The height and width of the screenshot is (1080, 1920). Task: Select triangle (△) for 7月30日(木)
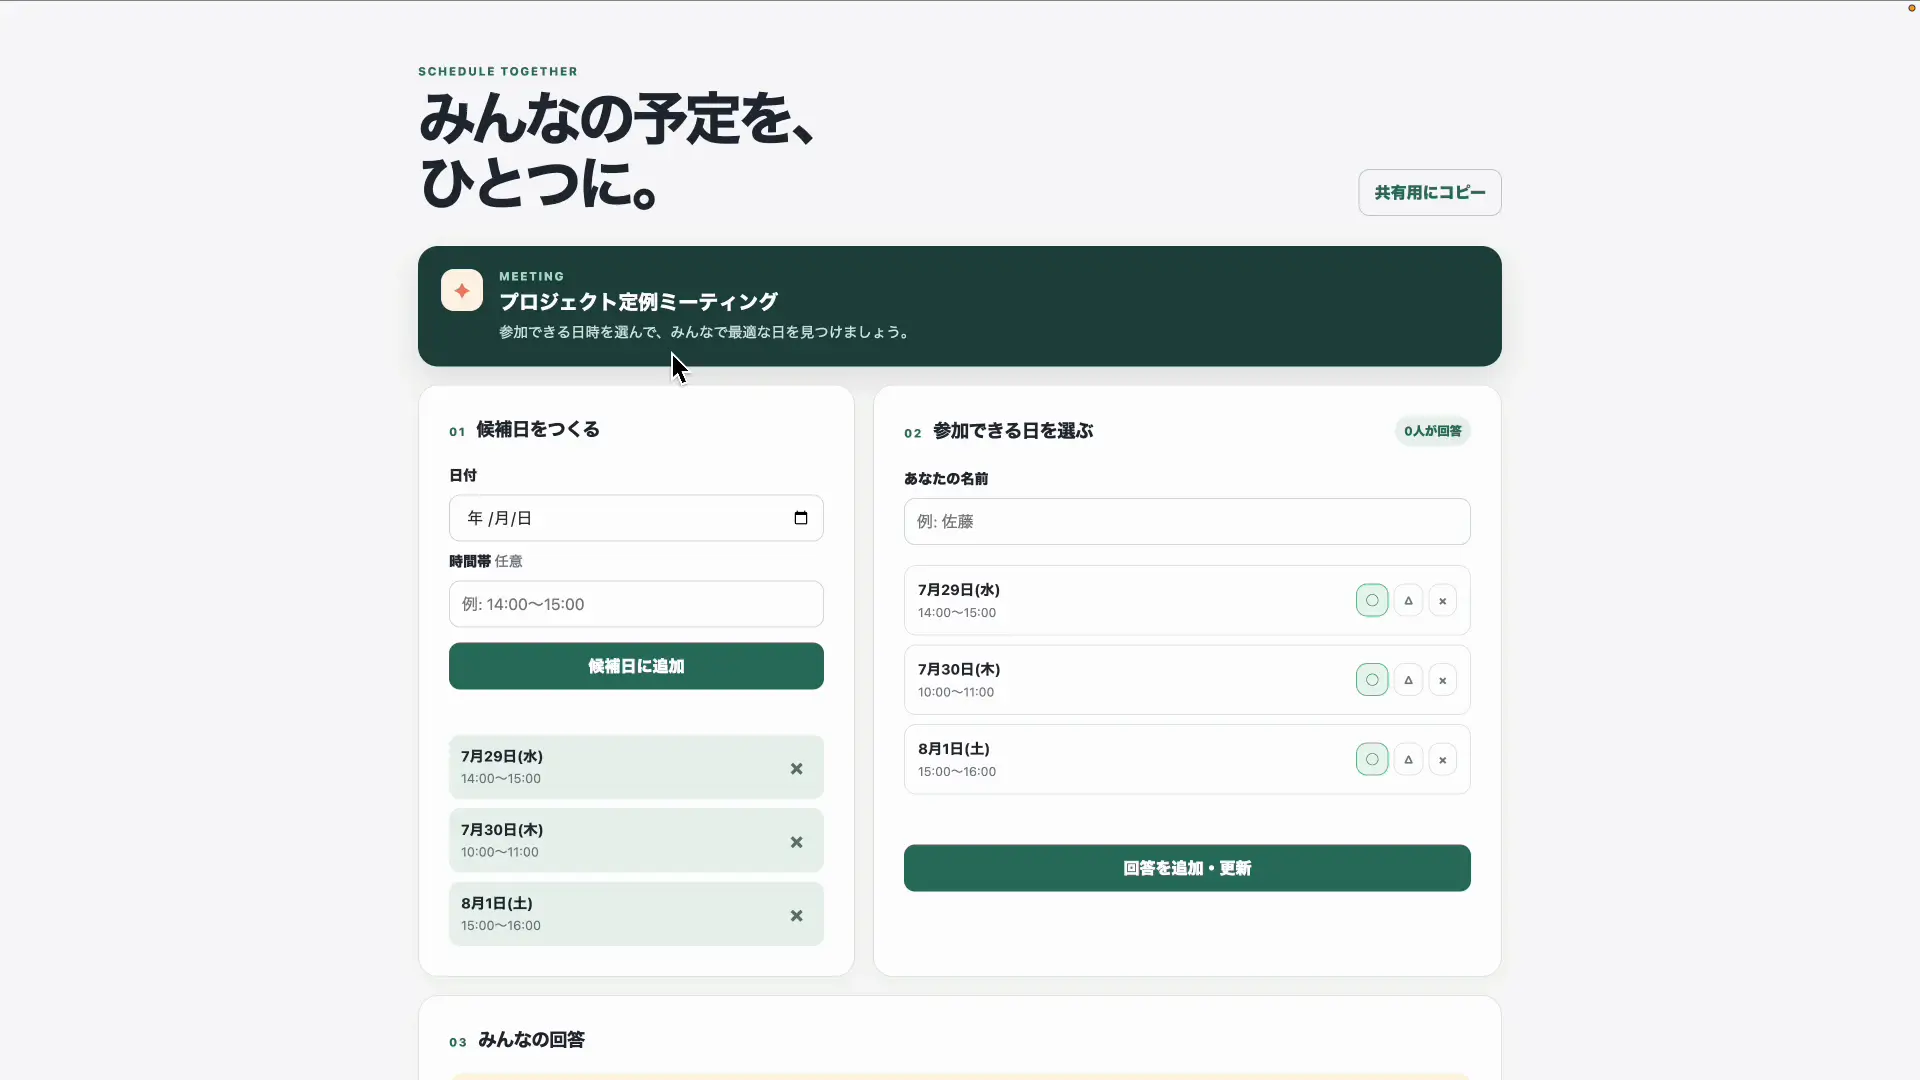(x=1408, y=680)
